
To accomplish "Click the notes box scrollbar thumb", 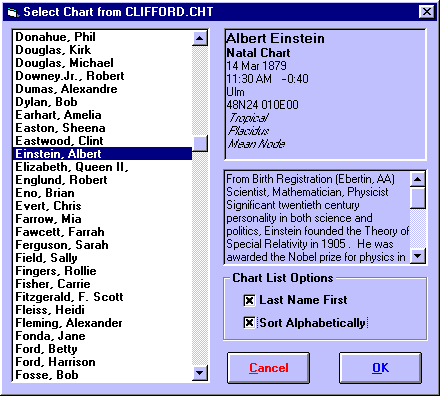I will click(x=417, y=198).
